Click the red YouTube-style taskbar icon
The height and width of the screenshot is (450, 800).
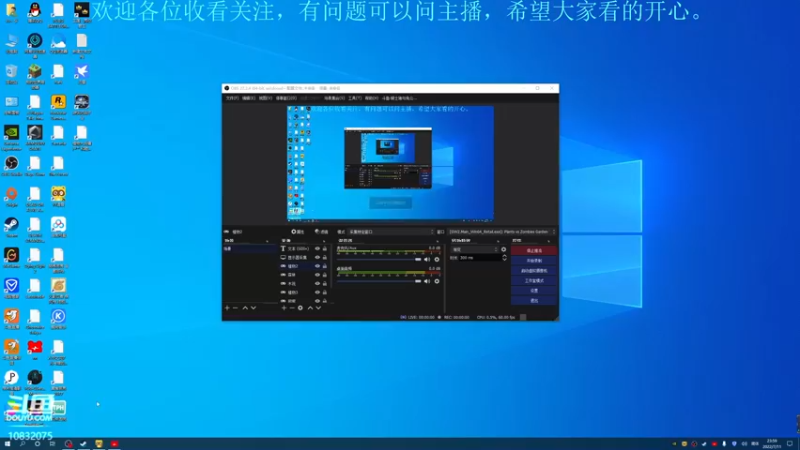pos(114,444)
